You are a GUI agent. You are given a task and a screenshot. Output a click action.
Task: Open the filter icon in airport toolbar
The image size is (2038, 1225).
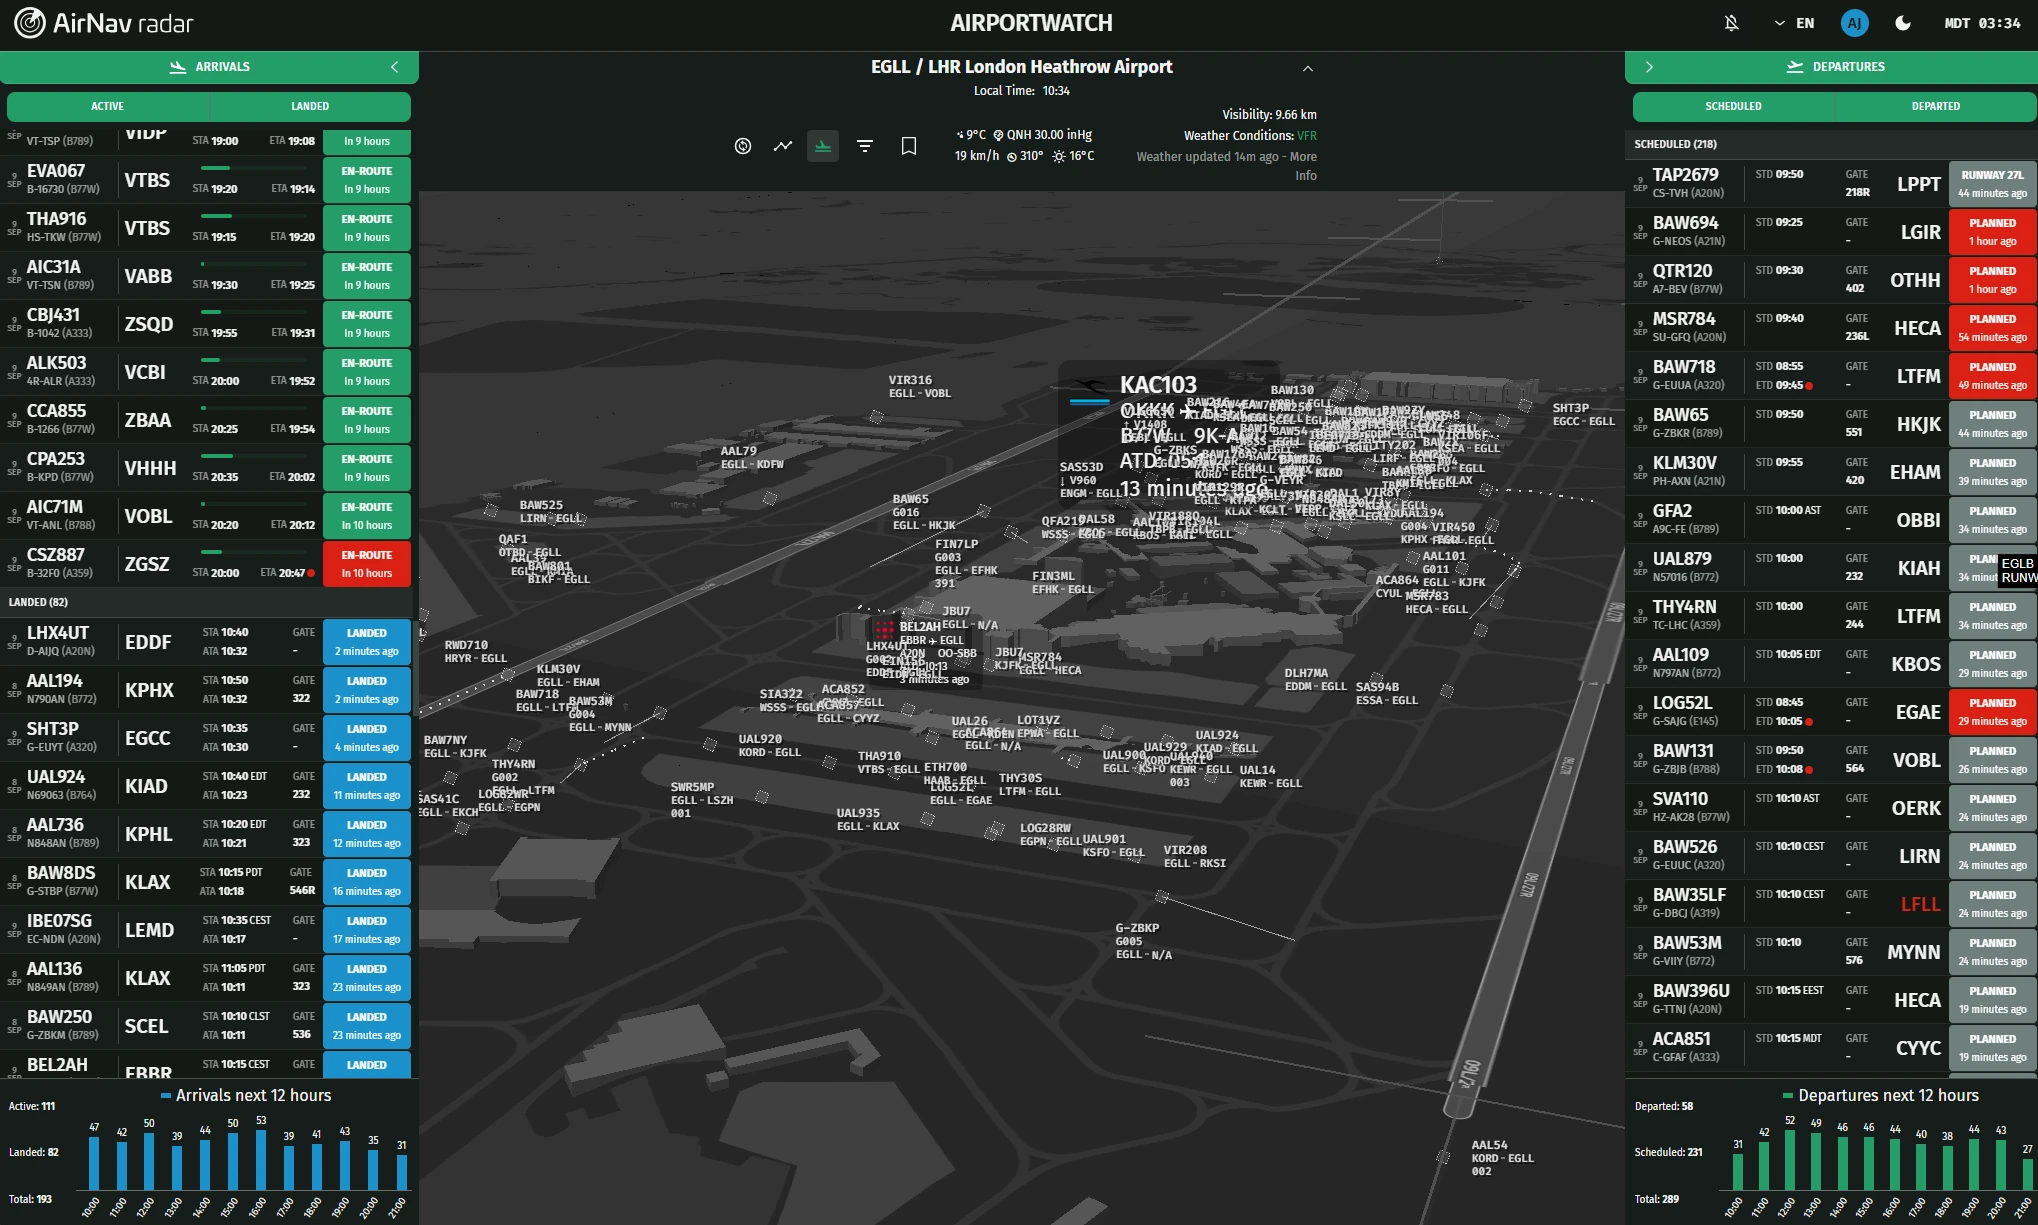point(865,146)
